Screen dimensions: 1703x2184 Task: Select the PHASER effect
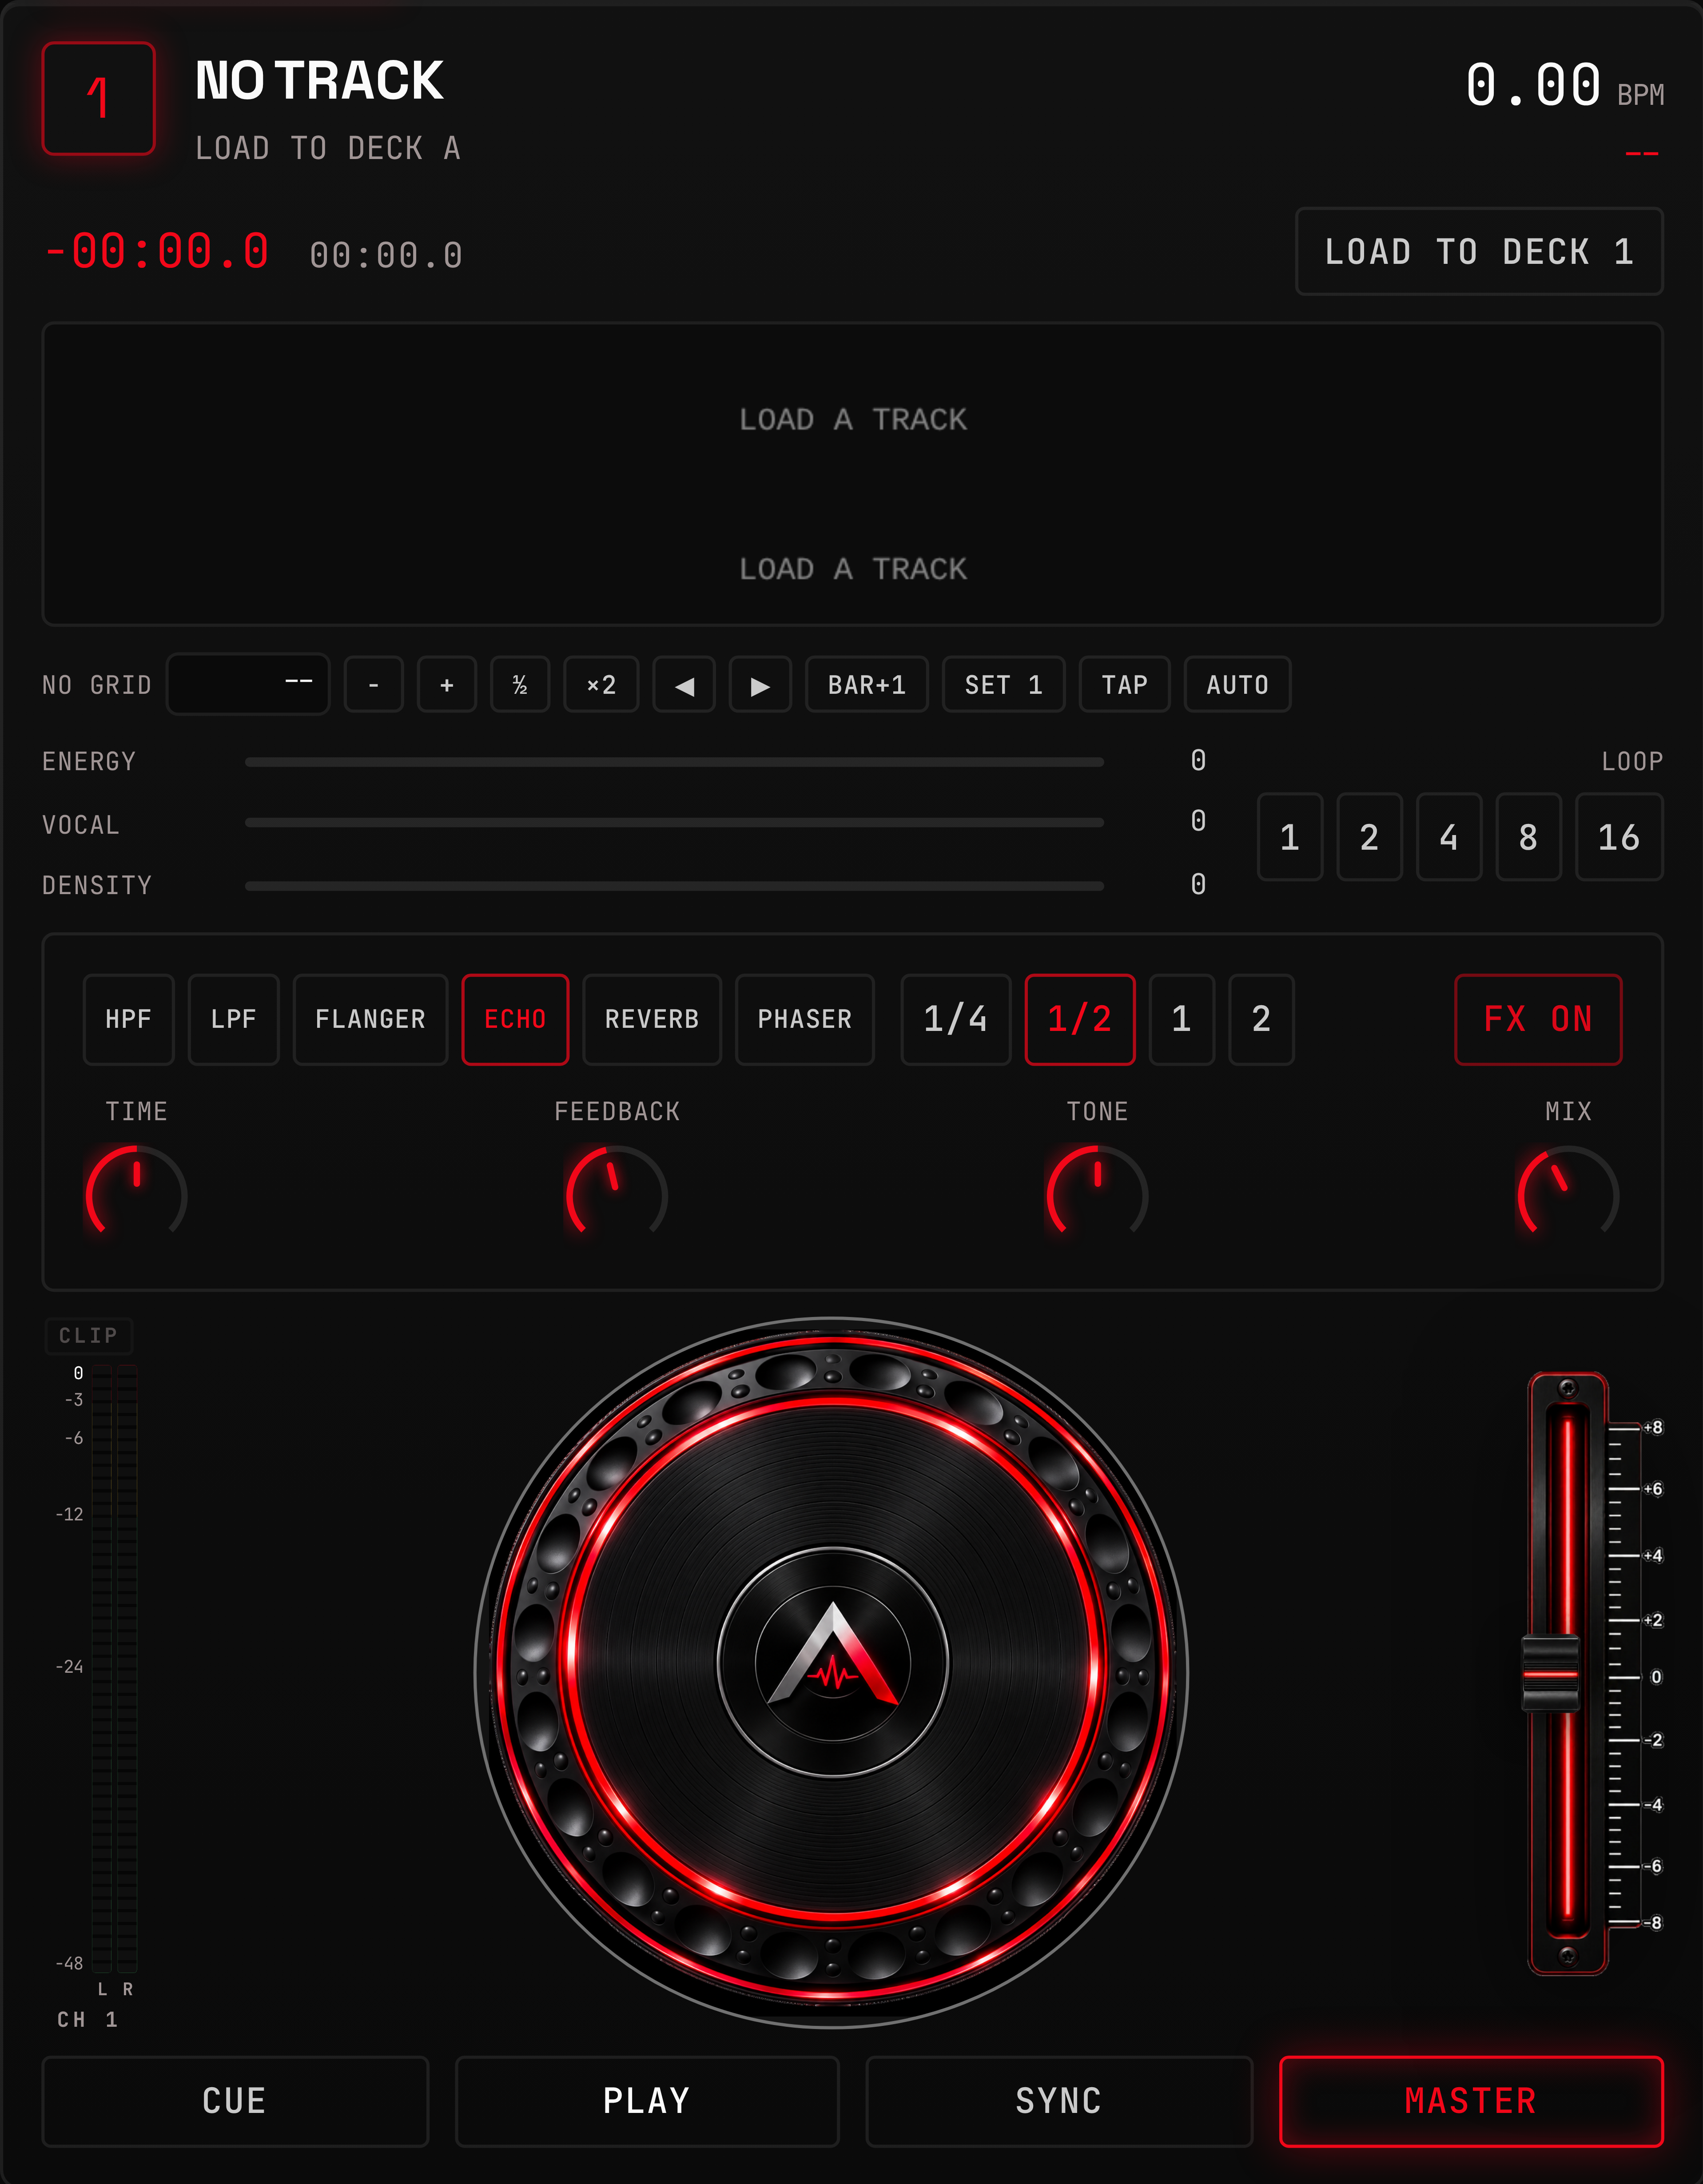805,1019
